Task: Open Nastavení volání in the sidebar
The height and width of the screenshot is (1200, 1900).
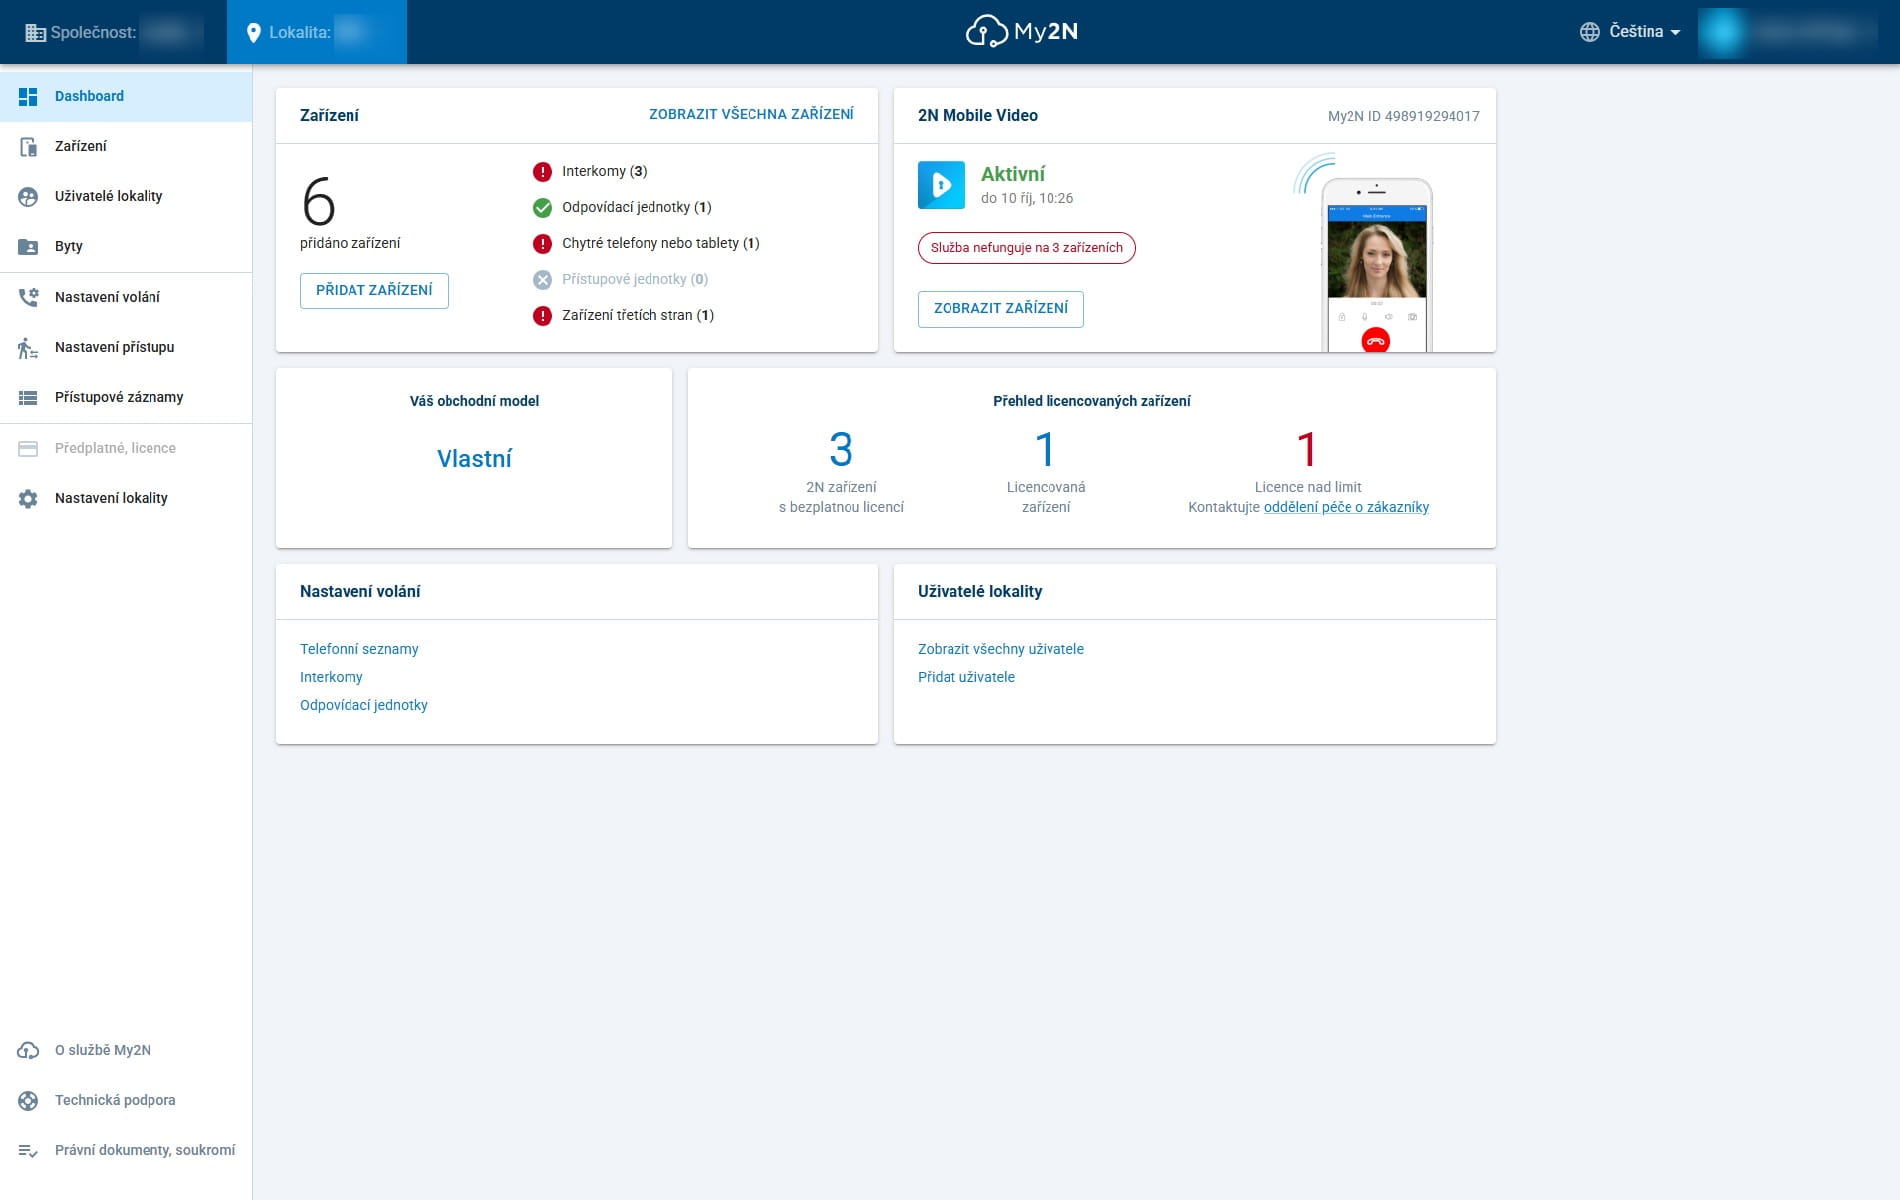Action: click(x=126, y=297)
